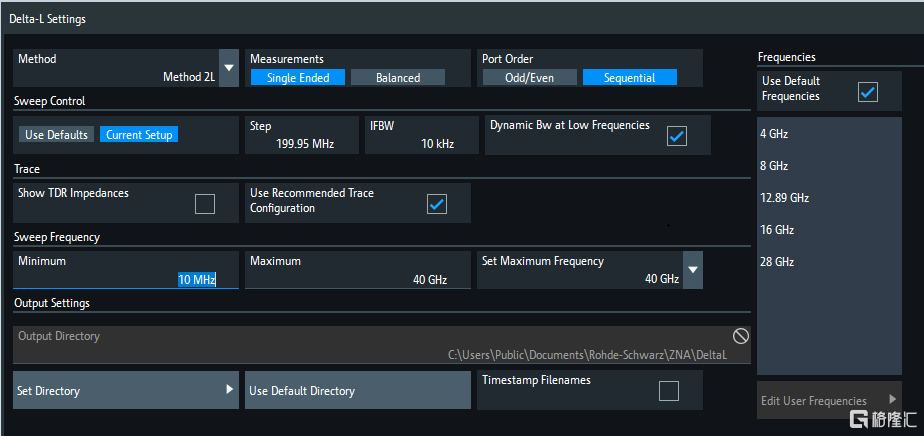Viewport: 924px width, 436px height.
Task: Open the Method dropdown arrow
Action: tap(229, 68)
